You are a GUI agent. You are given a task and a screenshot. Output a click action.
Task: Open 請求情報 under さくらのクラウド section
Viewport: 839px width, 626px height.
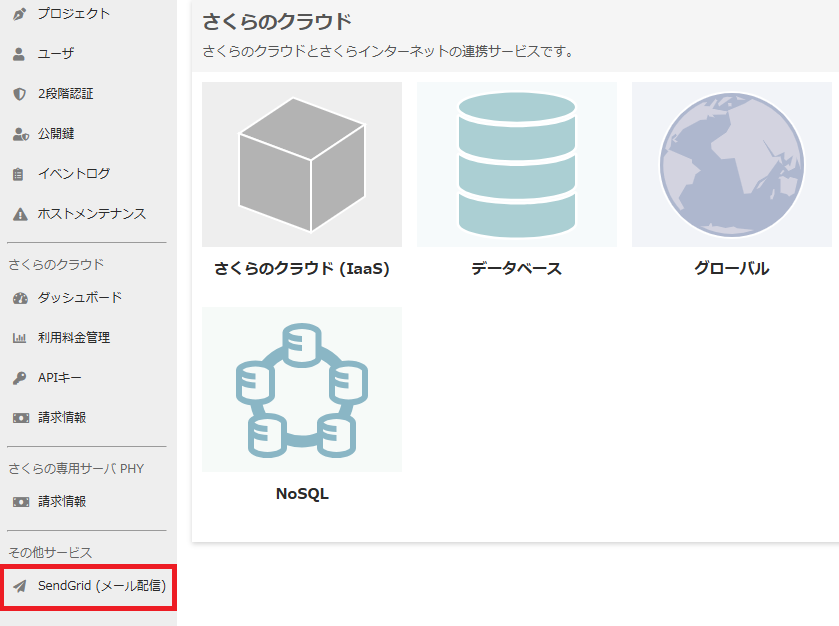62,417
